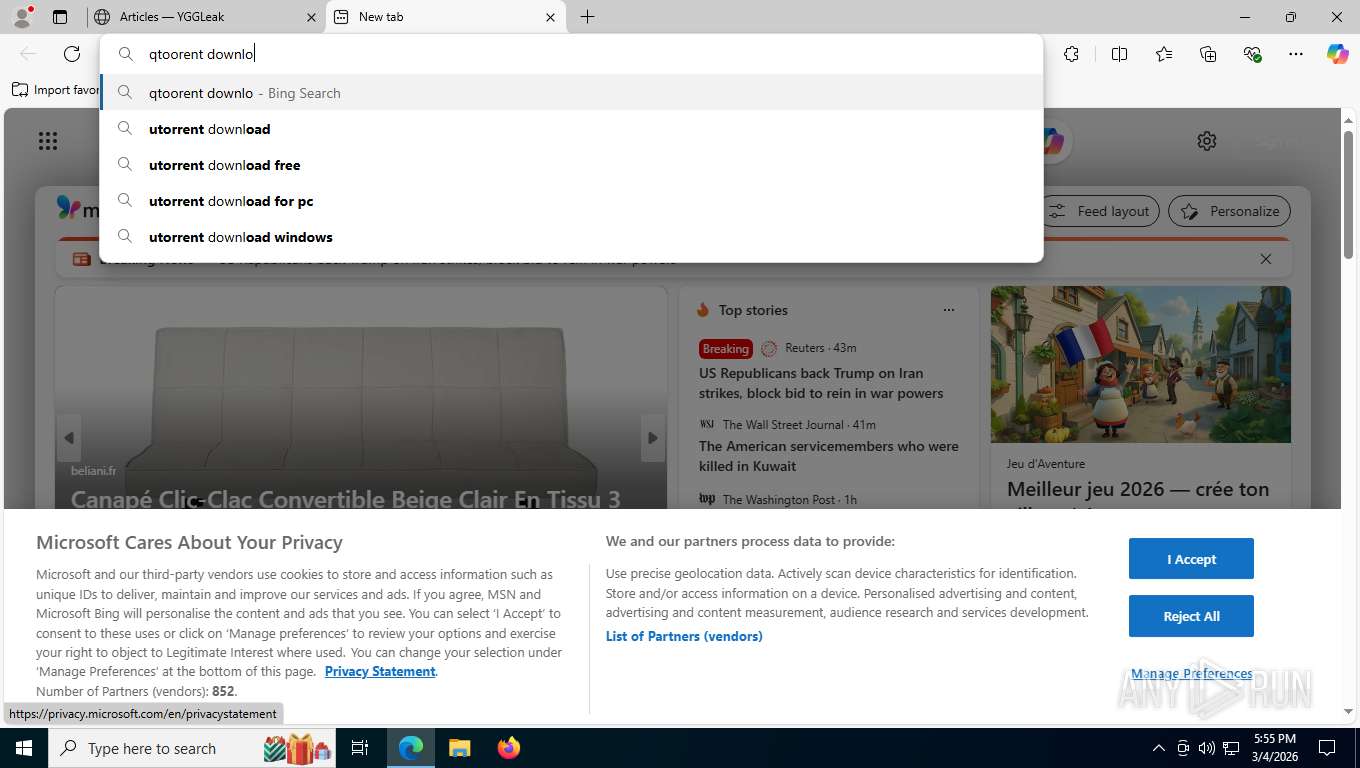Launch Firefox from the taskbar
Viewport: 1360px width, 768px height.
click(509, 748)
